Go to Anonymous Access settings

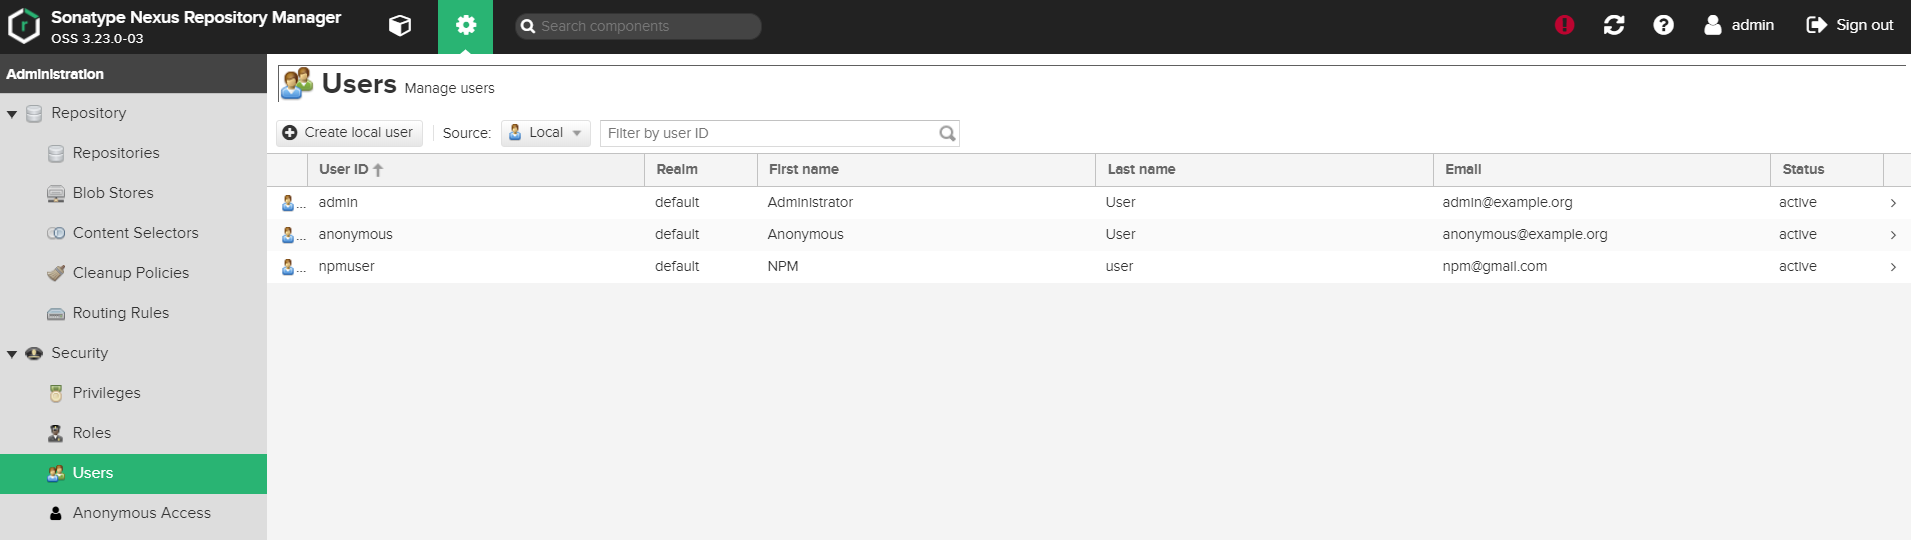click(x=141, y=513)
